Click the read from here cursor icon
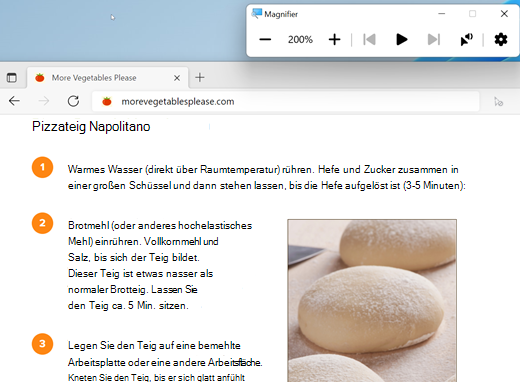 (x=466, y=40)
